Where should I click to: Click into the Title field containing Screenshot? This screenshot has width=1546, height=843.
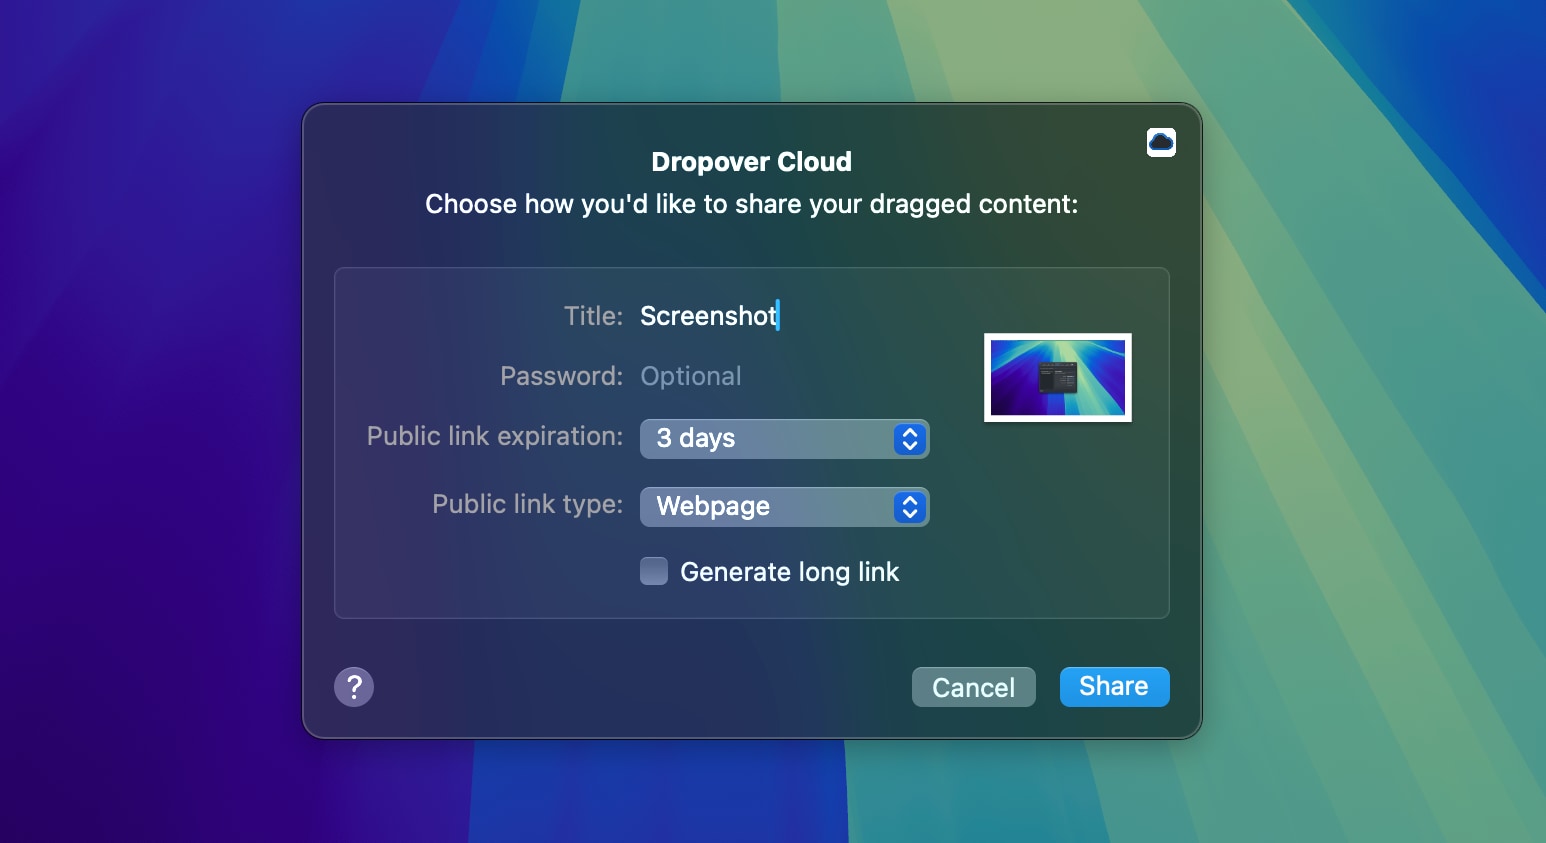pos(785,316)
